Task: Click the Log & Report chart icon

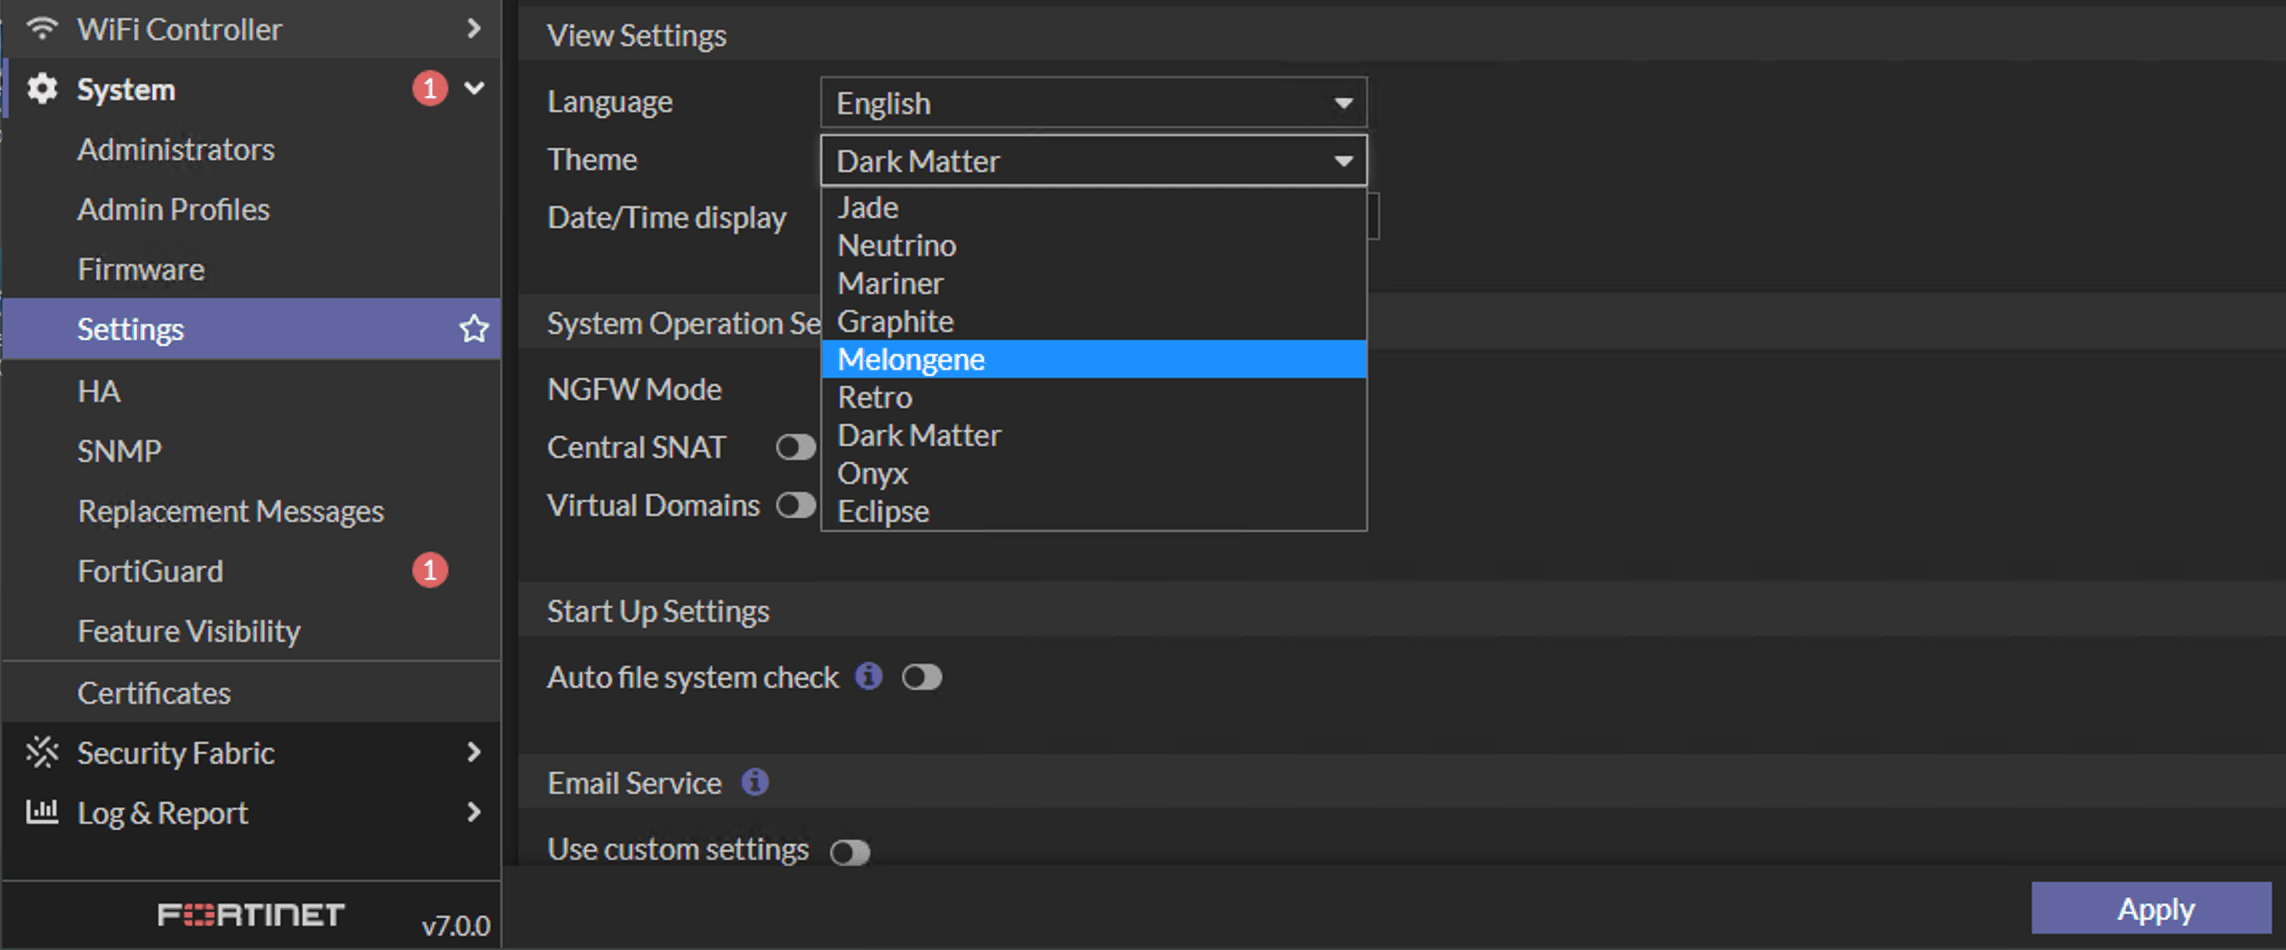Action: pos(42,811)
